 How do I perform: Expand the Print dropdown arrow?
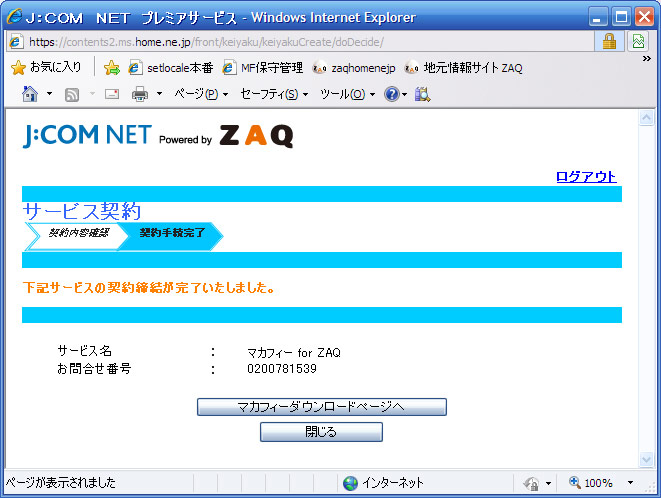pyautogui.click(x=159, y=93)
